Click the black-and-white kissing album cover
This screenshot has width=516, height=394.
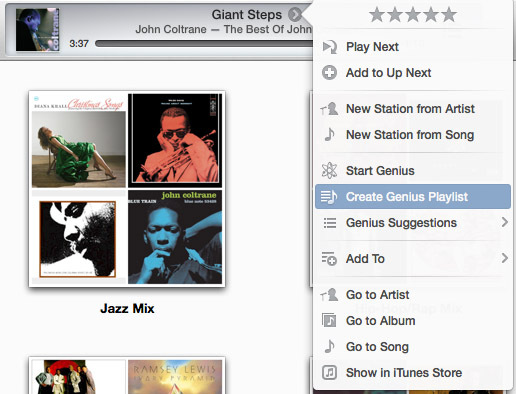click(x=78, y=239)
